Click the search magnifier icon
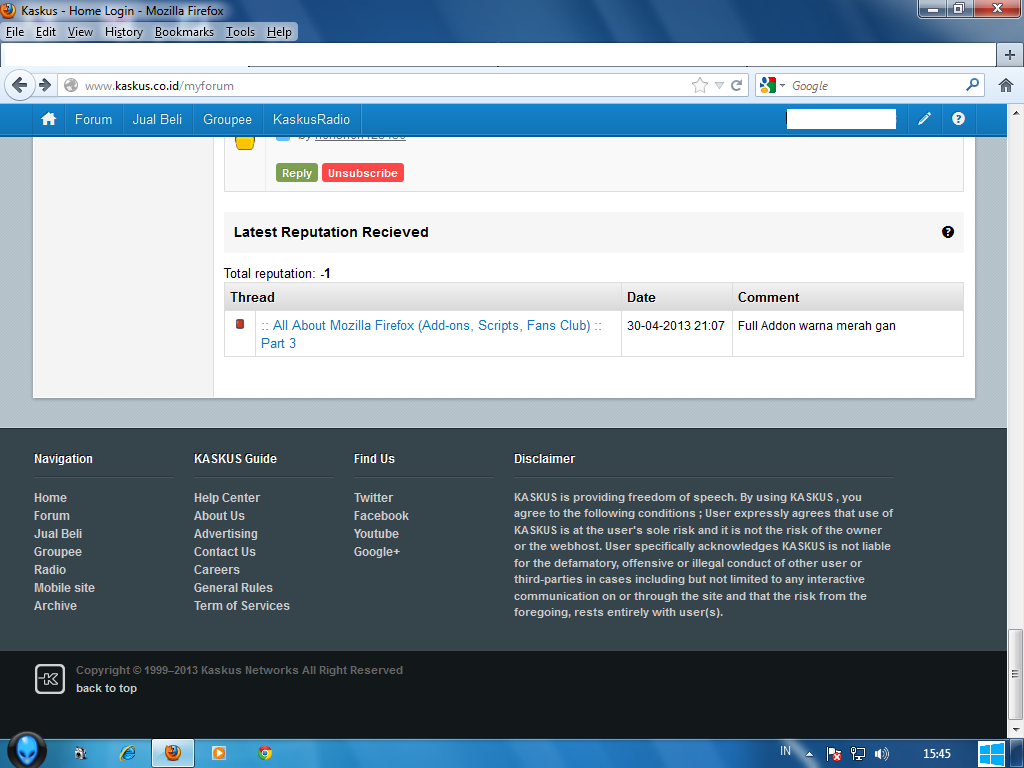This screenshot has height=768, width=1024. click(972, 85)
